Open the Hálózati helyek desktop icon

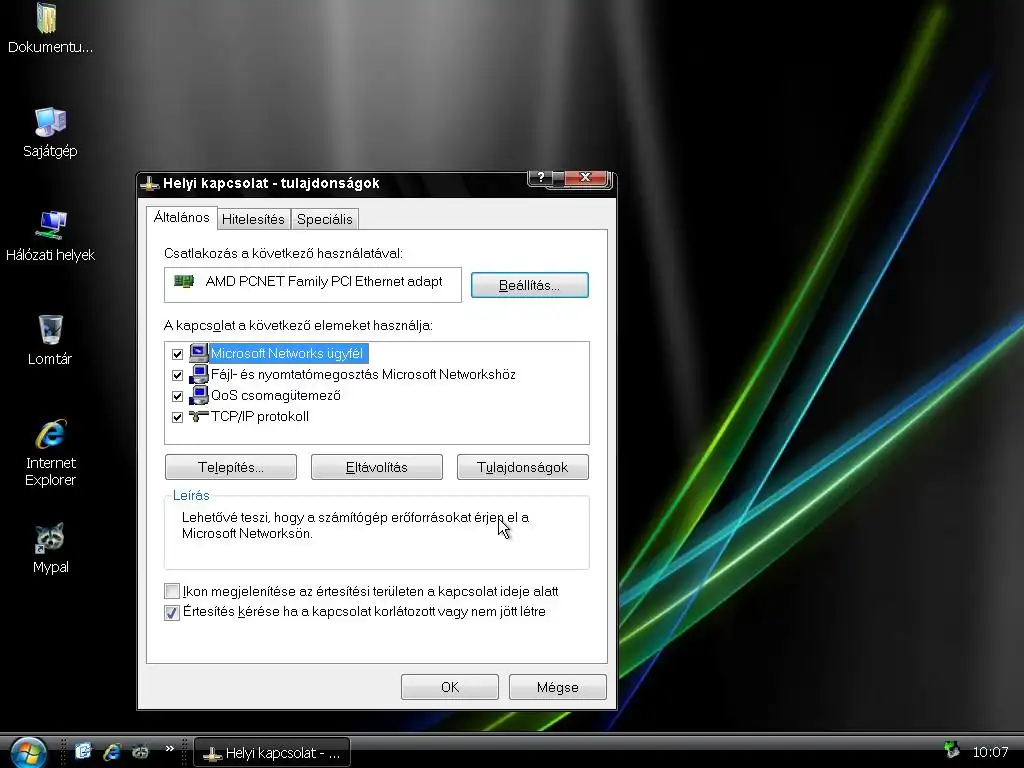50,225
